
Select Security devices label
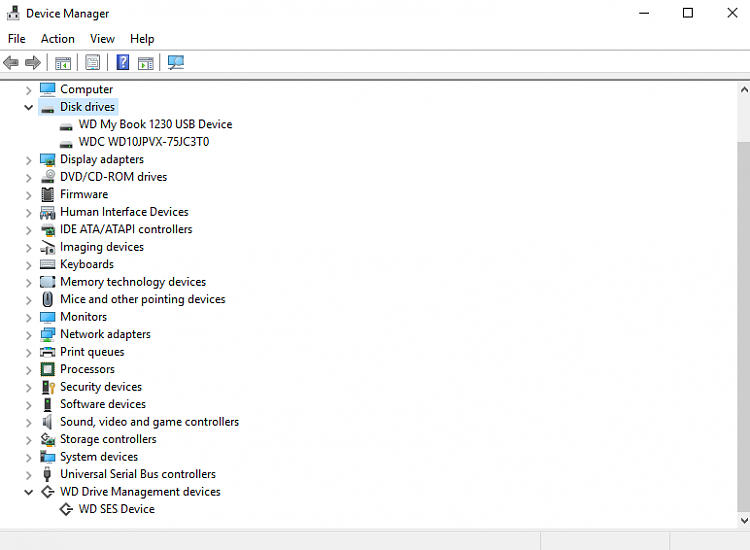[101, 387]
